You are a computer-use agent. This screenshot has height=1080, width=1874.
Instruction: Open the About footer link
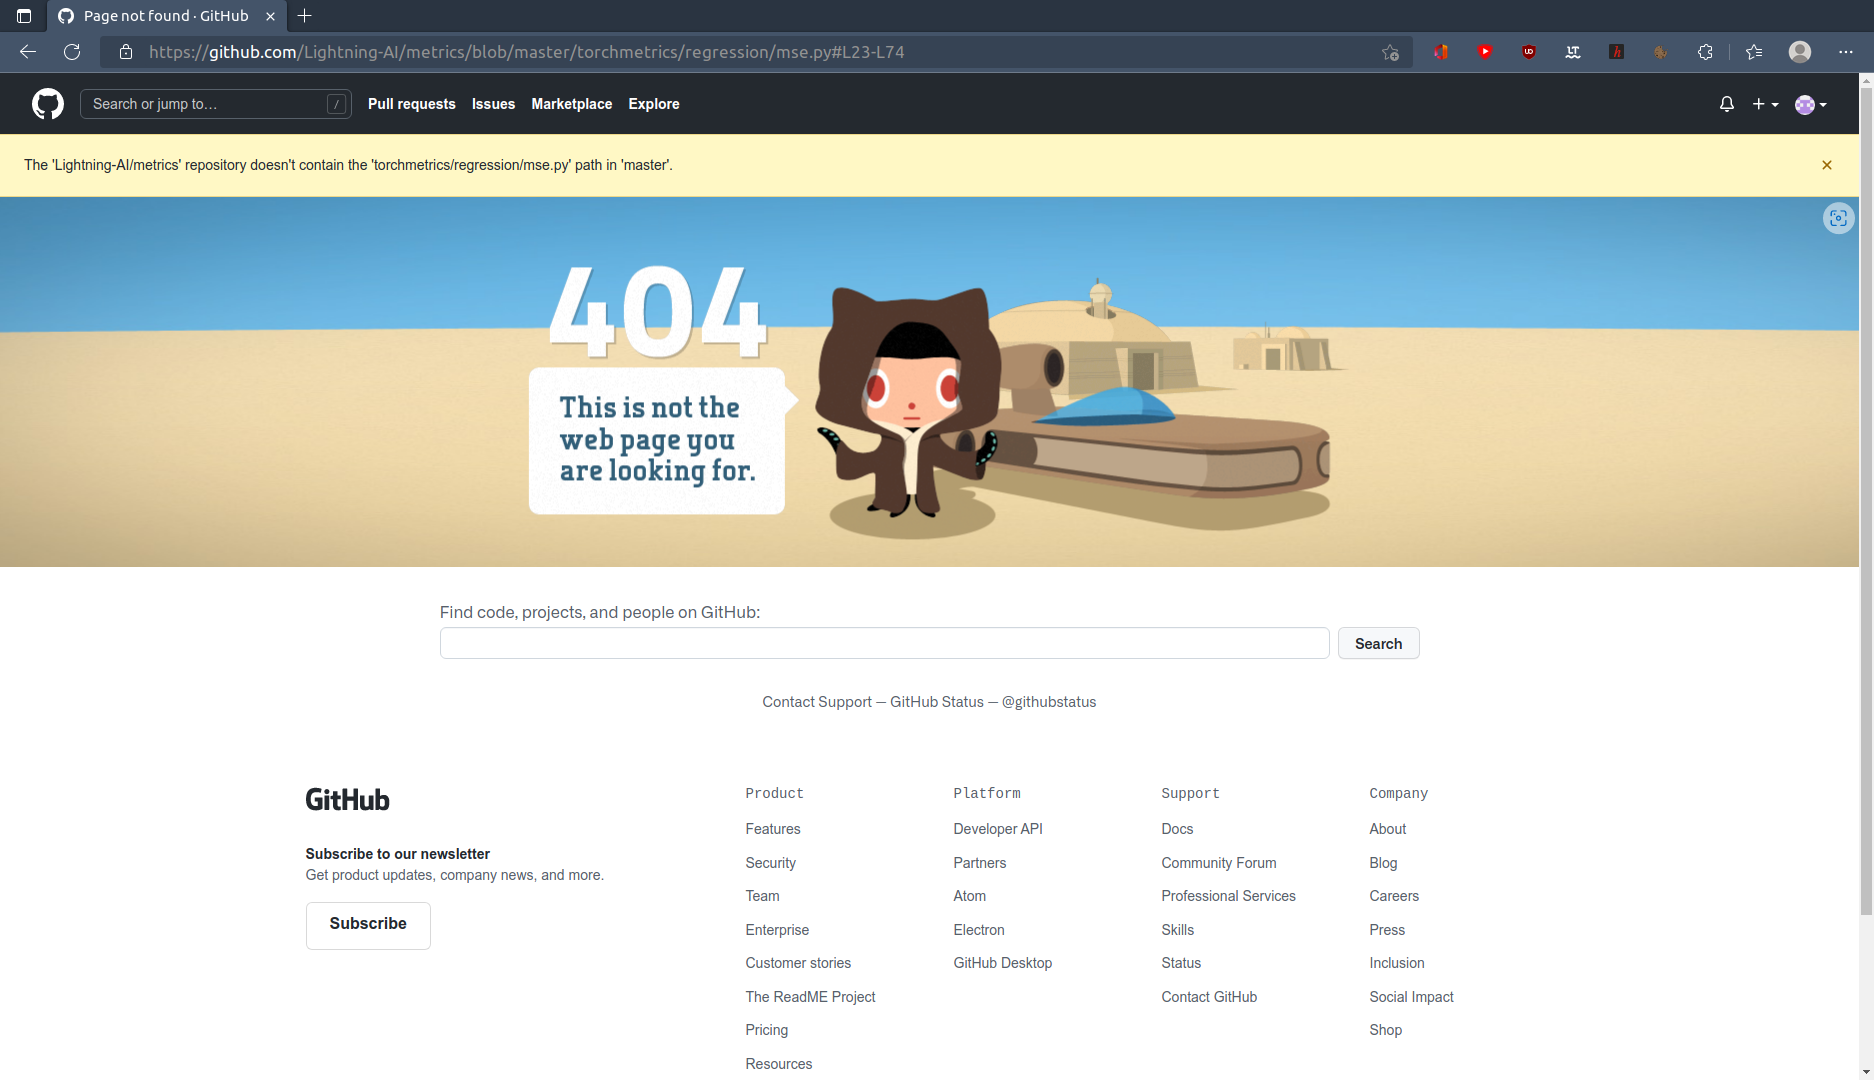(1388, 829)
